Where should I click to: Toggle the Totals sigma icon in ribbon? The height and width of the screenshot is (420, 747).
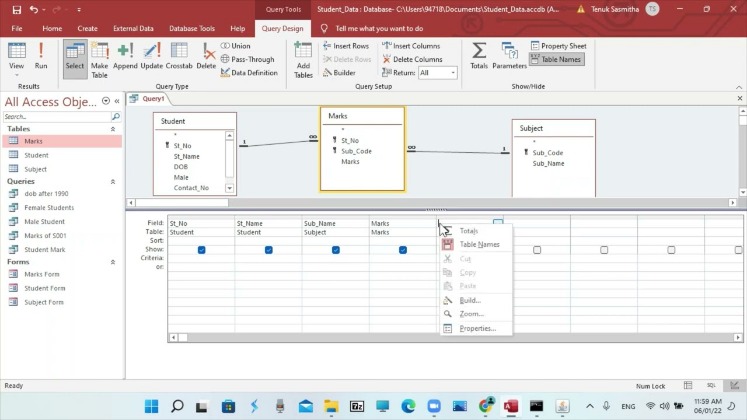coord(479,55)
